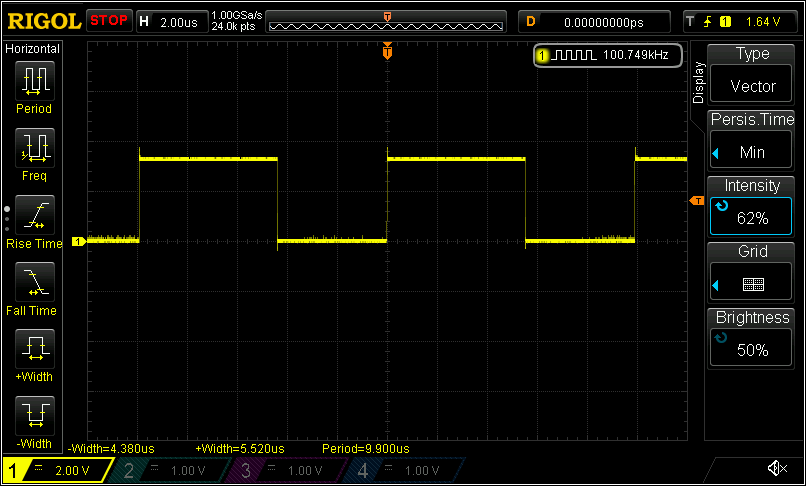Open the display Type Vector menu
806x486 pixels.
pyautogui.click(x=752, y=72)
